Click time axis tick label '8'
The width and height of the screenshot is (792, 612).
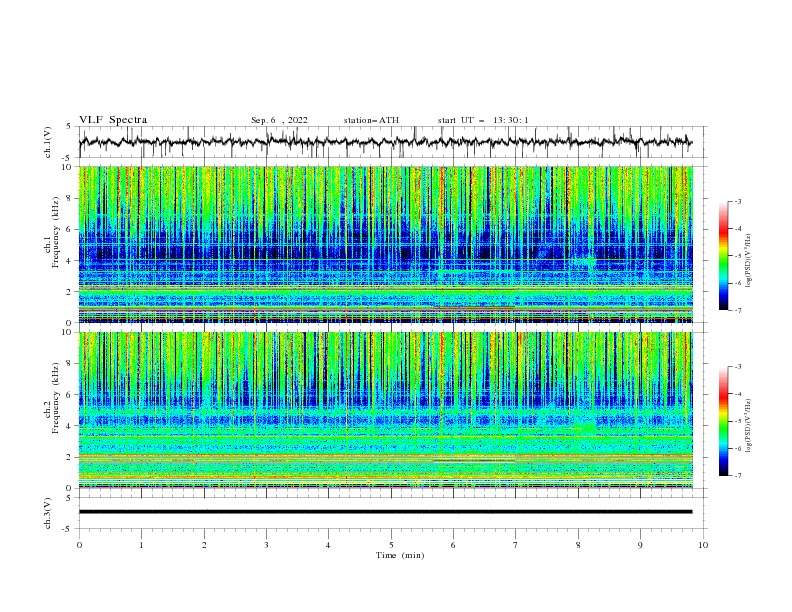click(x=578, y=545)
